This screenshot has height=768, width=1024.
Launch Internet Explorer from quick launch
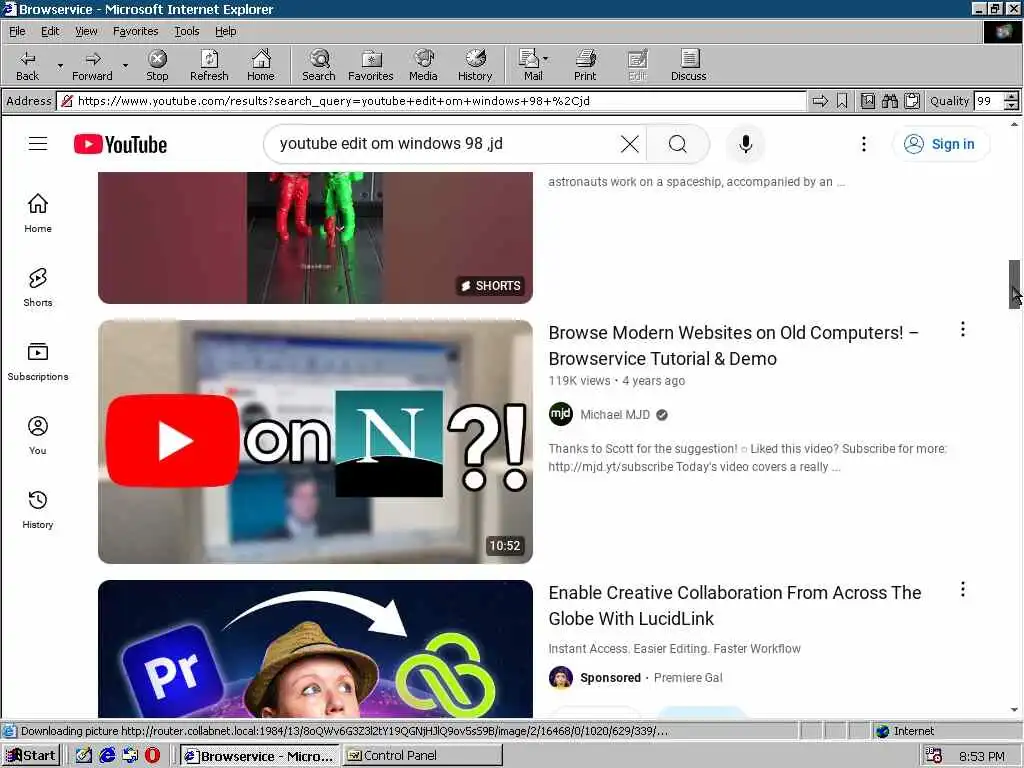107,756
